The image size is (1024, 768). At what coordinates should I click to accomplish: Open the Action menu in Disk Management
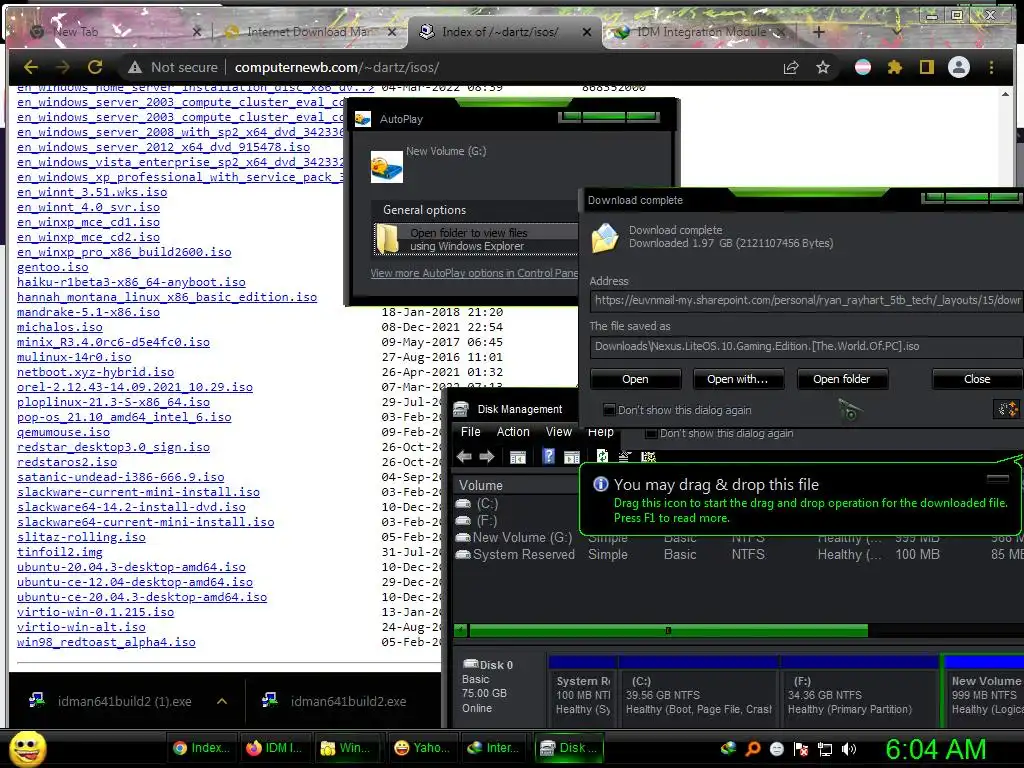tap(513, 432)
